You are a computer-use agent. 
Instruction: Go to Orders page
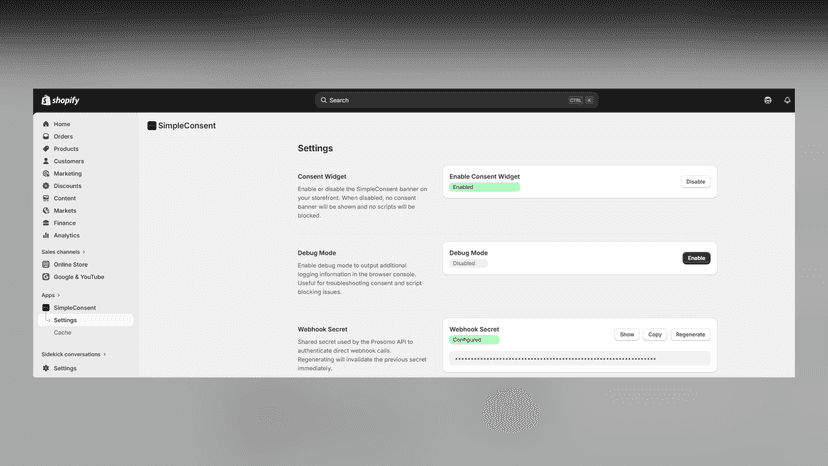point(63,136)
